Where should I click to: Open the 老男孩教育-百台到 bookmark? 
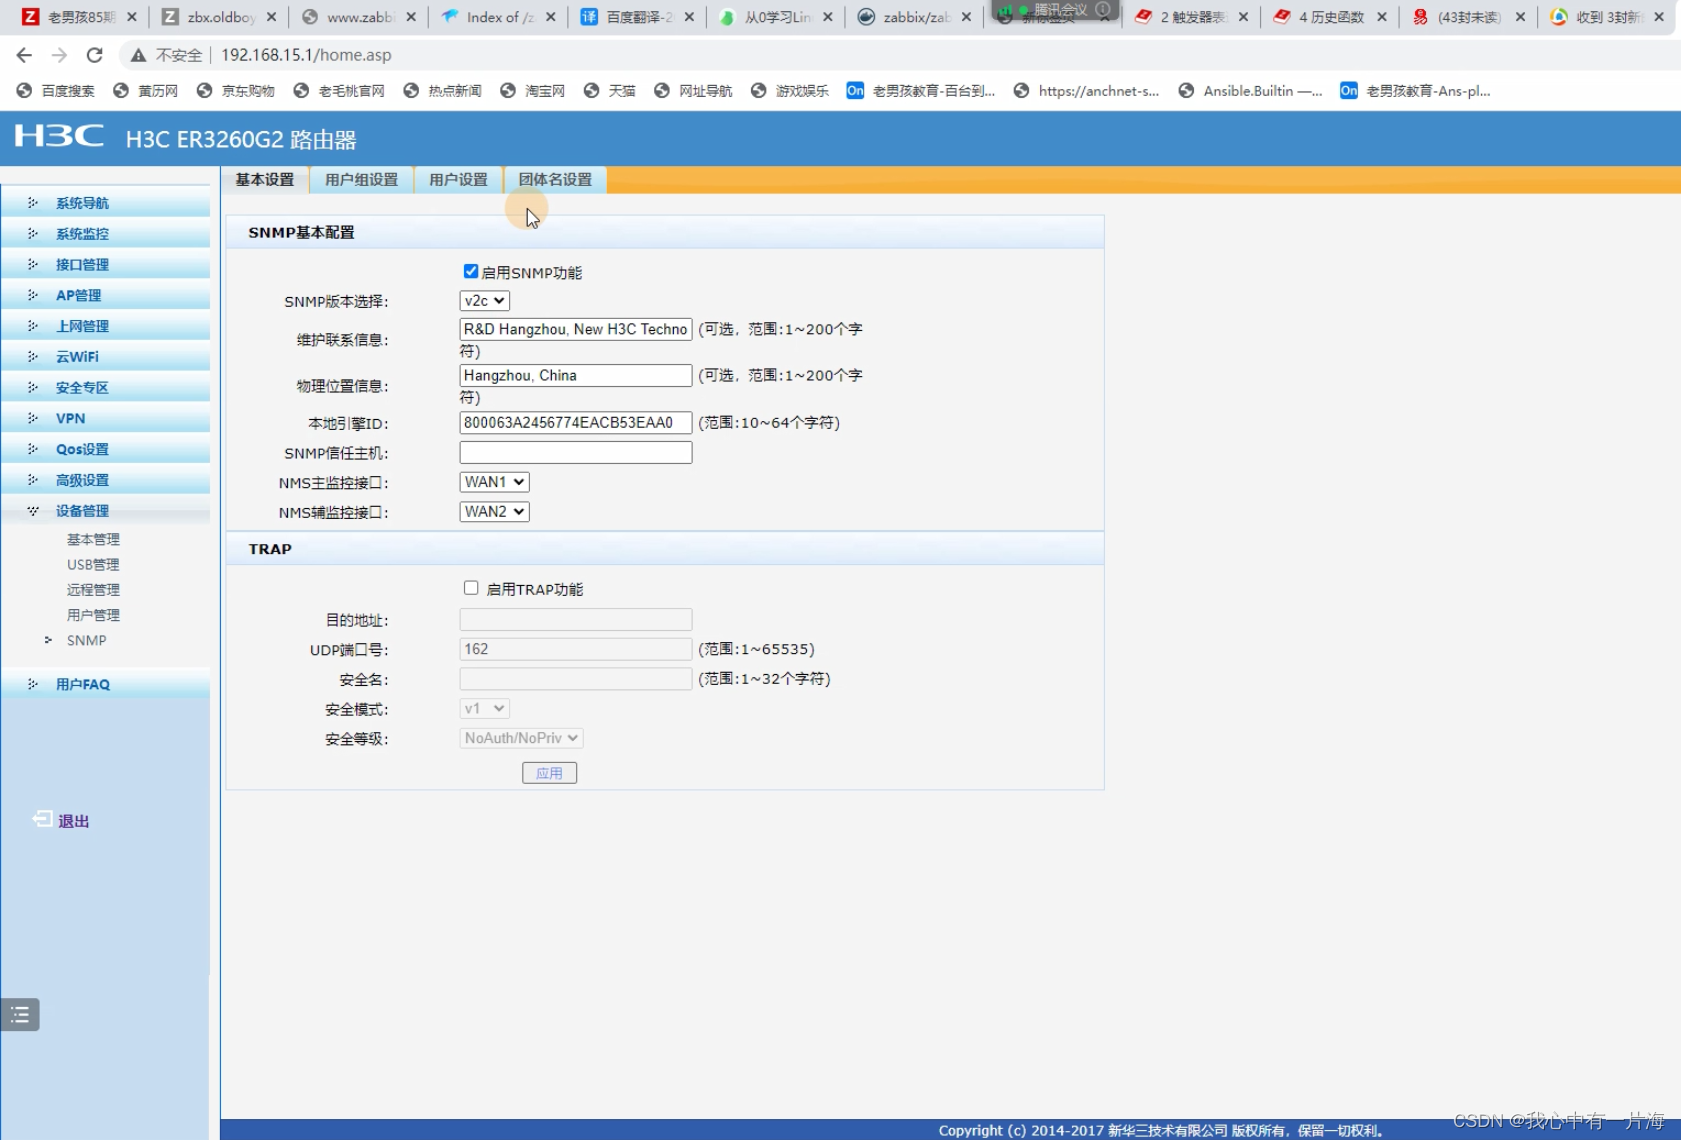(x=921, y=91)
